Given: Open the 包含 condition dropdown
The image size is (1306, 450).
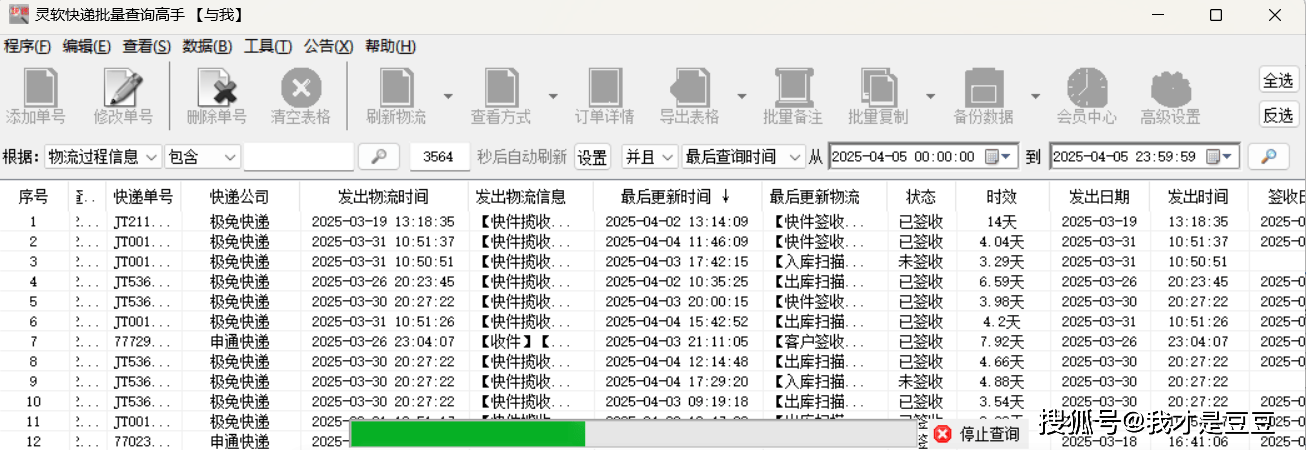Looking at the screenshot, I should pos(230,157).
